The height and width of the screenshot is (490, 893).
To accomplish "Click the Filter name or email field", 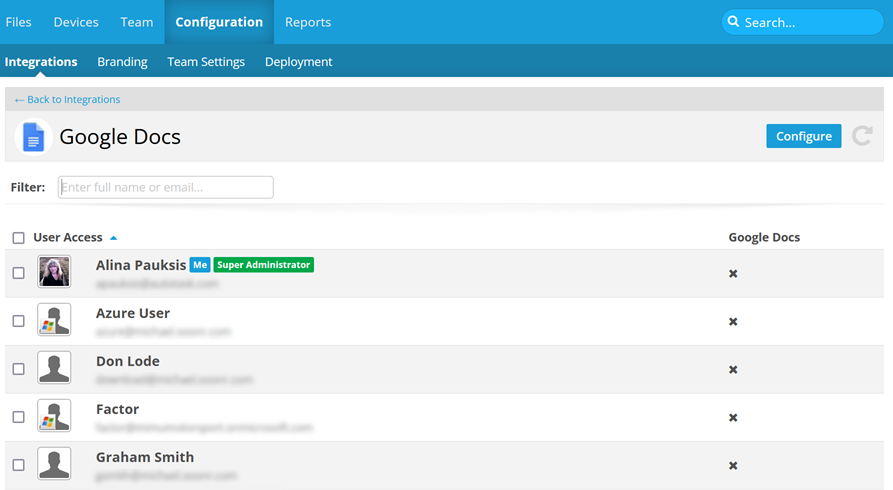I will [x=166, y=187].
